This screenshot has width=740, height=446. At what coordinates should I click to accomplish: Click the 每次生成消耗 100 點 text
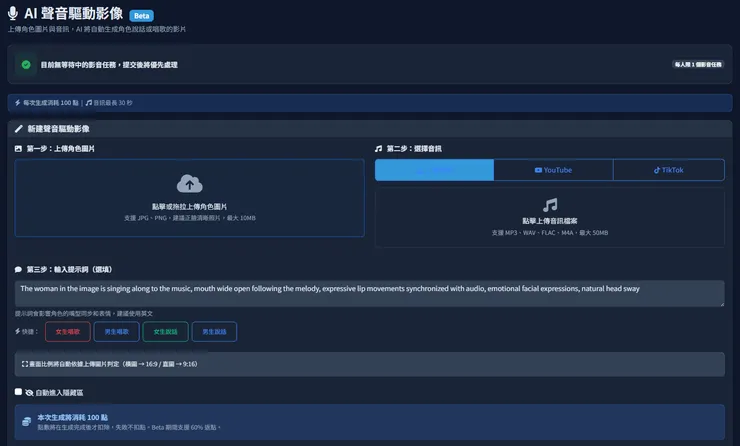(51, 103)
